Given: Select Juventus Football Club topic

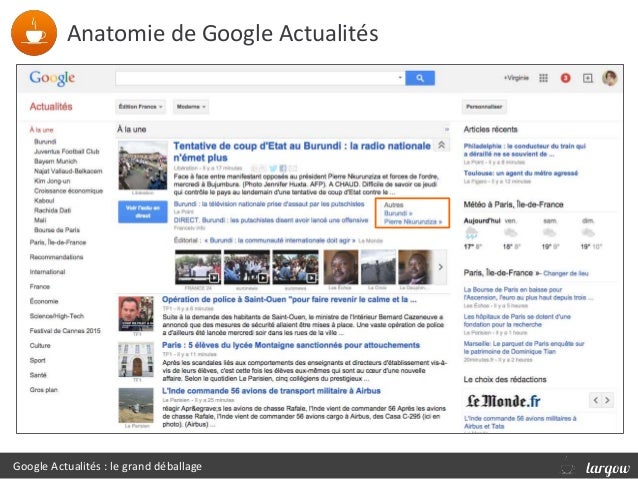Looking at the screenshot, I should 67,151.
